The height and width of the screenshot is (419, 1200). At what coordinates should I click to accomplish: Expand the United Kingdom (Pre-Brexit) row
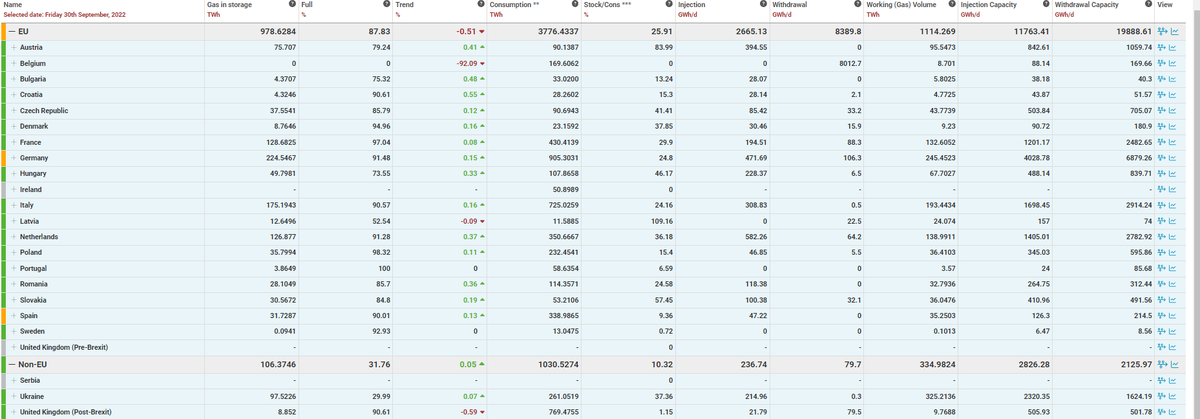[14, 347]
